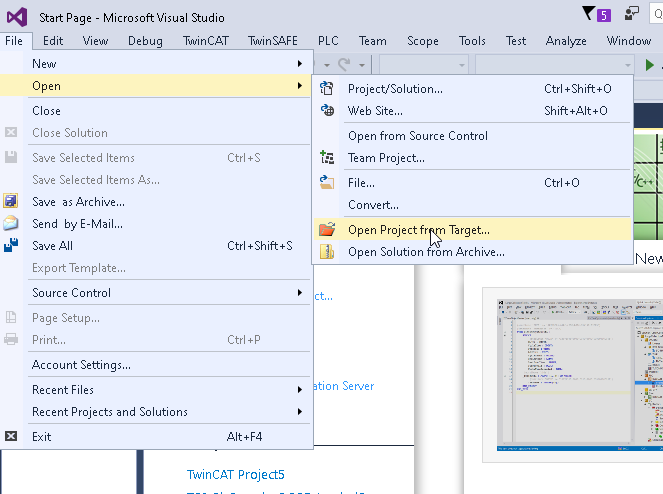Viewport: 663px width, 494px height.
Task: Choose Save All menu entry
Action: (155, 245)
